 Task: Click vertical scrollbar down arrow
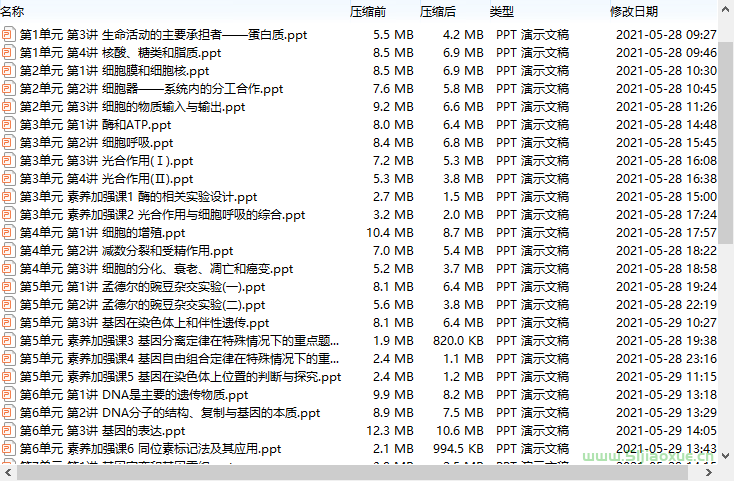click(x=726, y=455)
